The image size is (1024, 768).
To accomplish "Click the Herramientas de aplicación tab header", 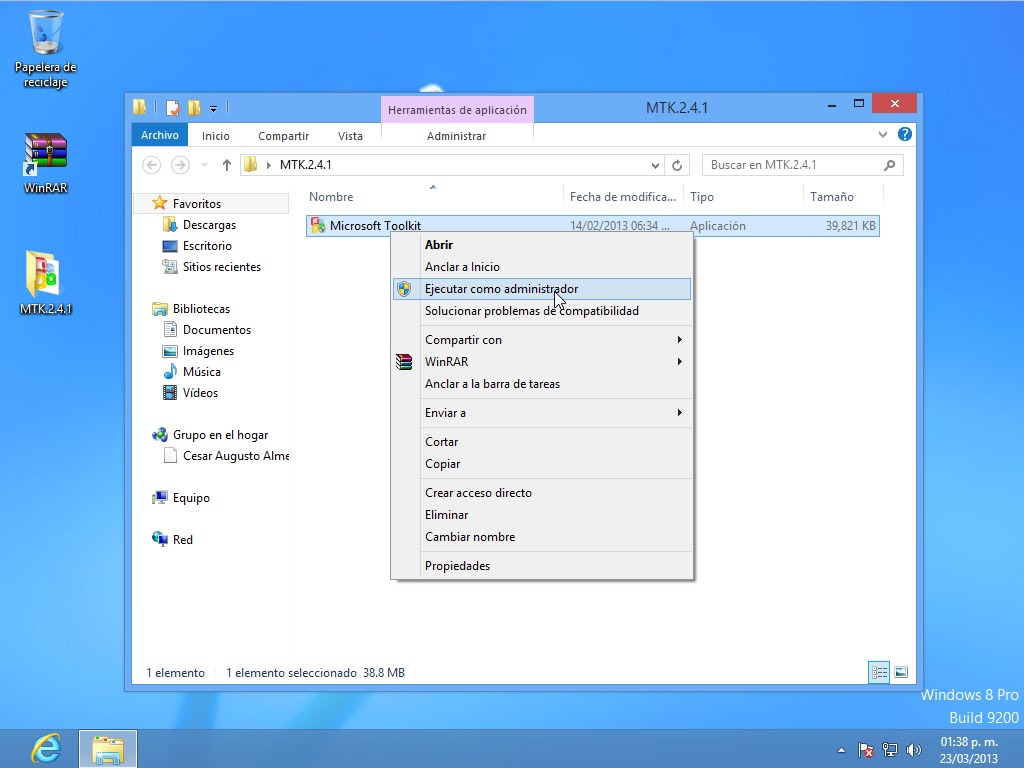I will click(x=457, y=110).
